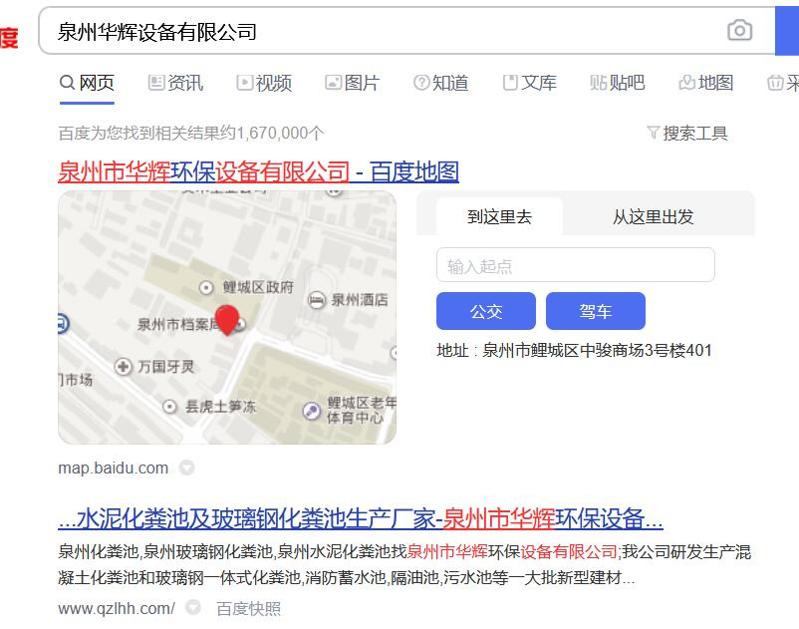799x629 pixels.
Task: Open 泉州市华辉环保设备有限公司 - 百度地图 result
Action: point(258,172)
